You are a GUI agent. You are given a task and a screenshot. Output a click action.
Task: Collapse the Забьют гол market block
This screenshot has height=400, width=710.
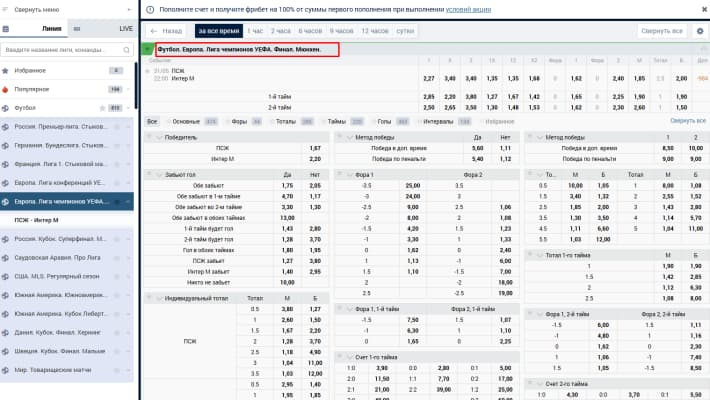(159, 174)
